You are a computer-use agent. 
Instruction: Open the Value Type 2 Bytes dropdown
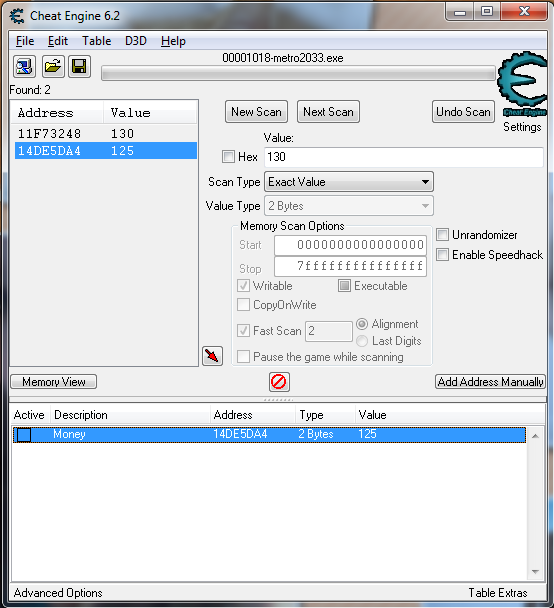[x=349, y=206]
